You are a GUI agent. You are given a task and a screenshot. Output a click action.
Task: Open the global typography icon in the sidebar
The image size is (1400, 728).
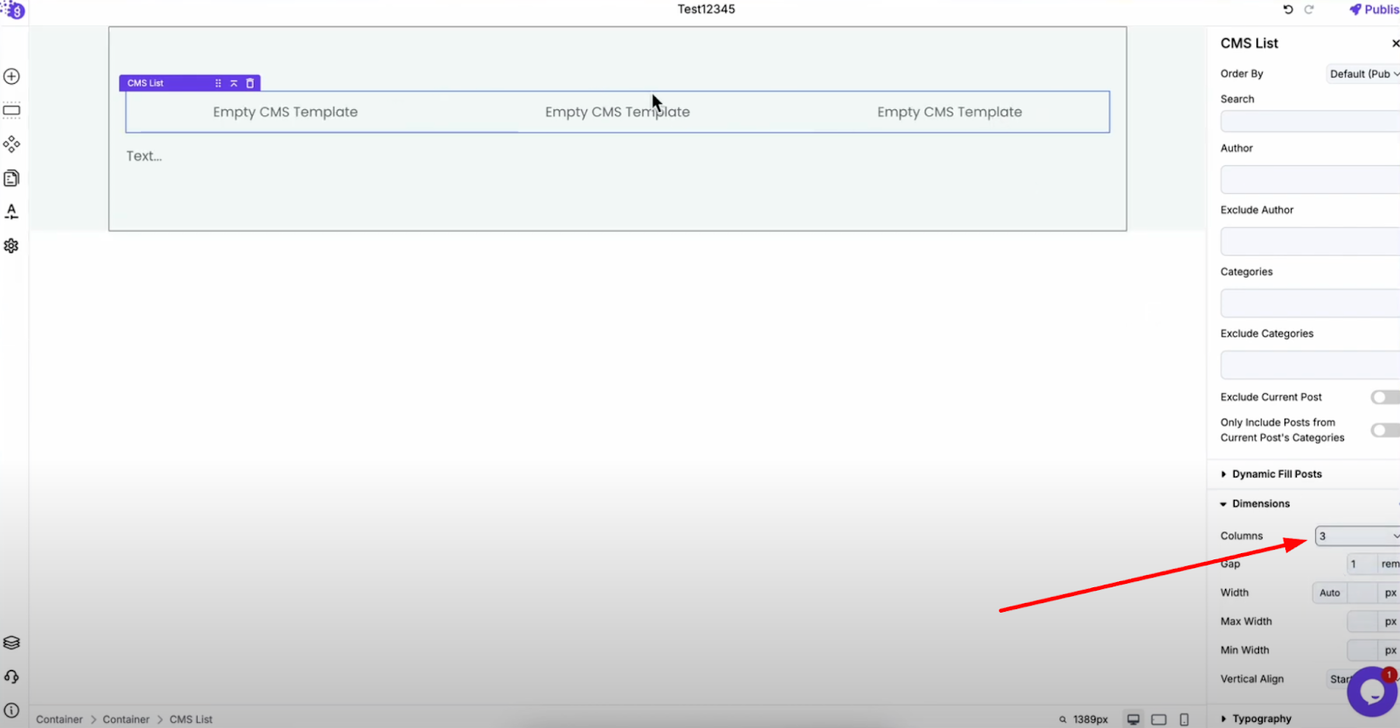pos(12,212)
